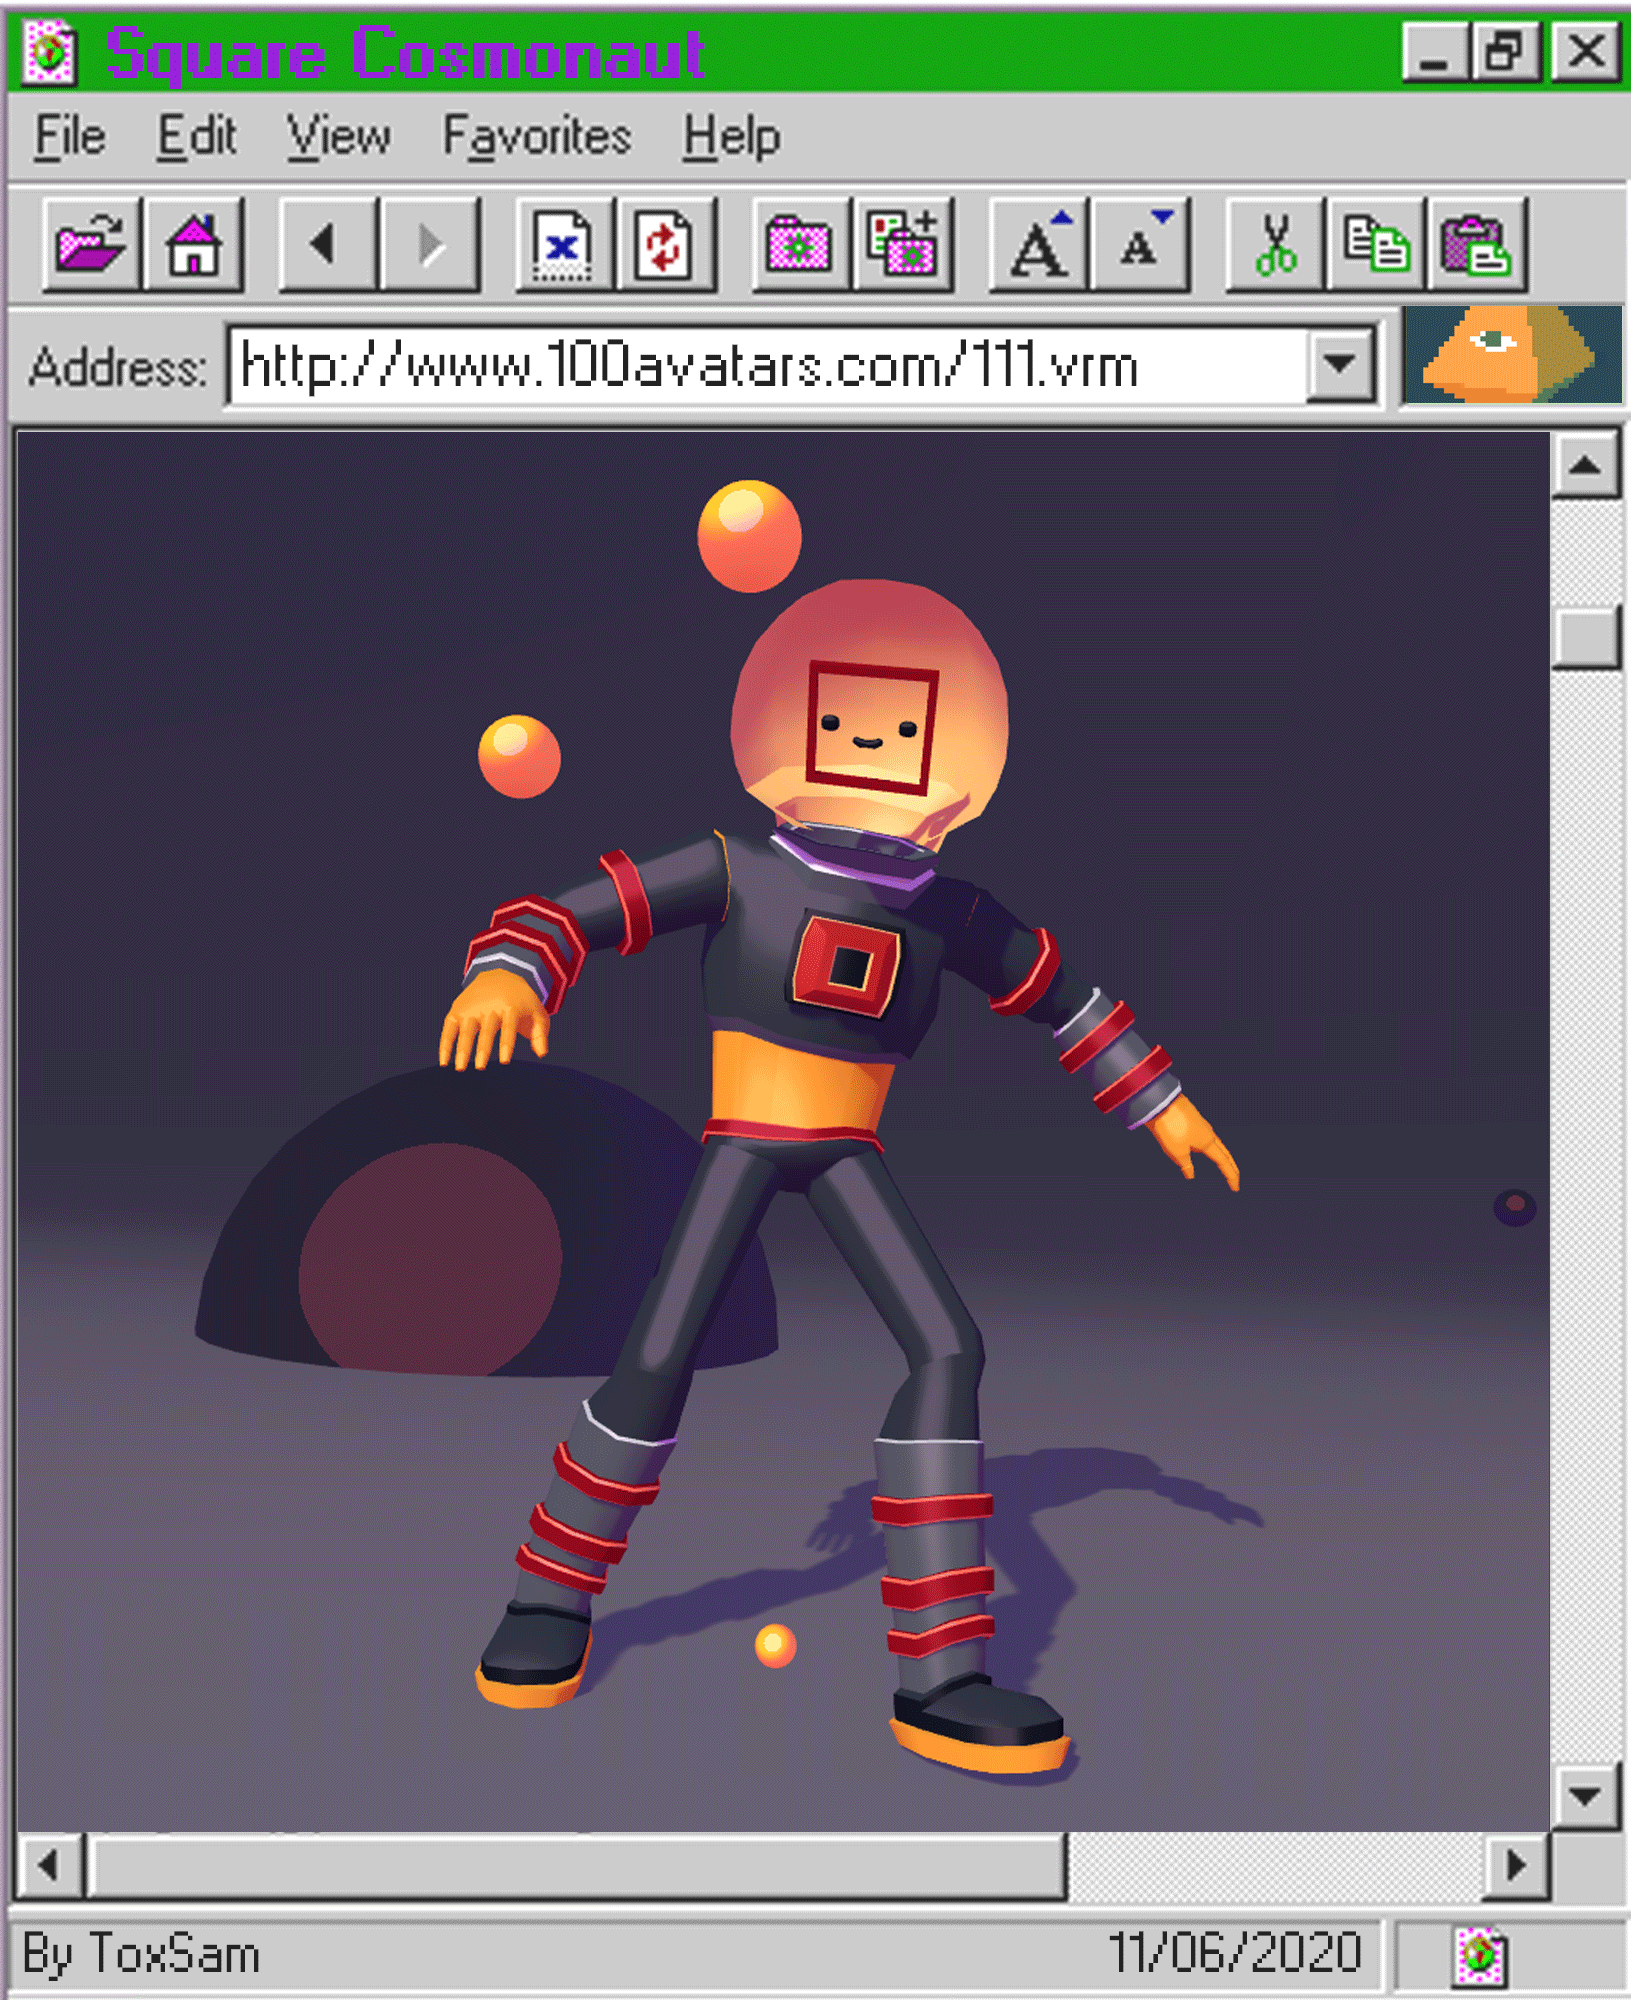Open the address bar history dropdown
The height and width of the screenshot is (2000, 1631).
pos(1338,365)
